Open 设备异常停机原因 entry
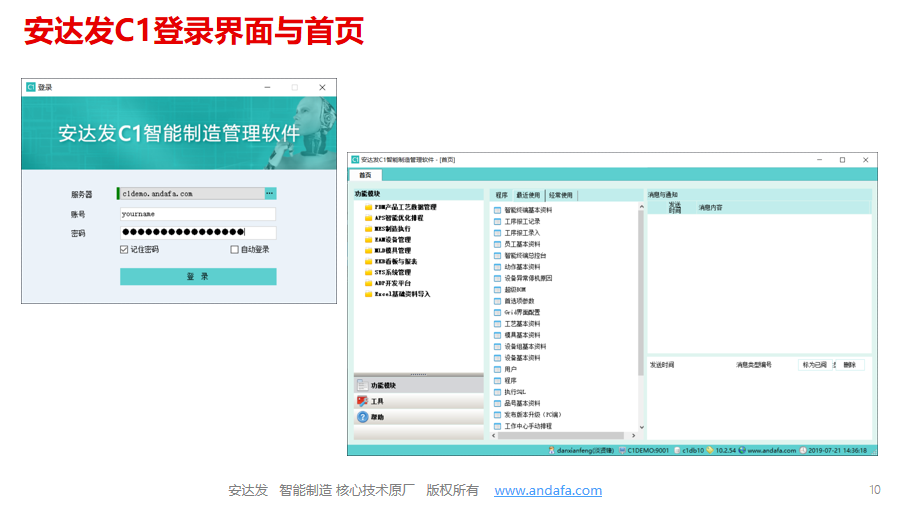 coord(523,278)
